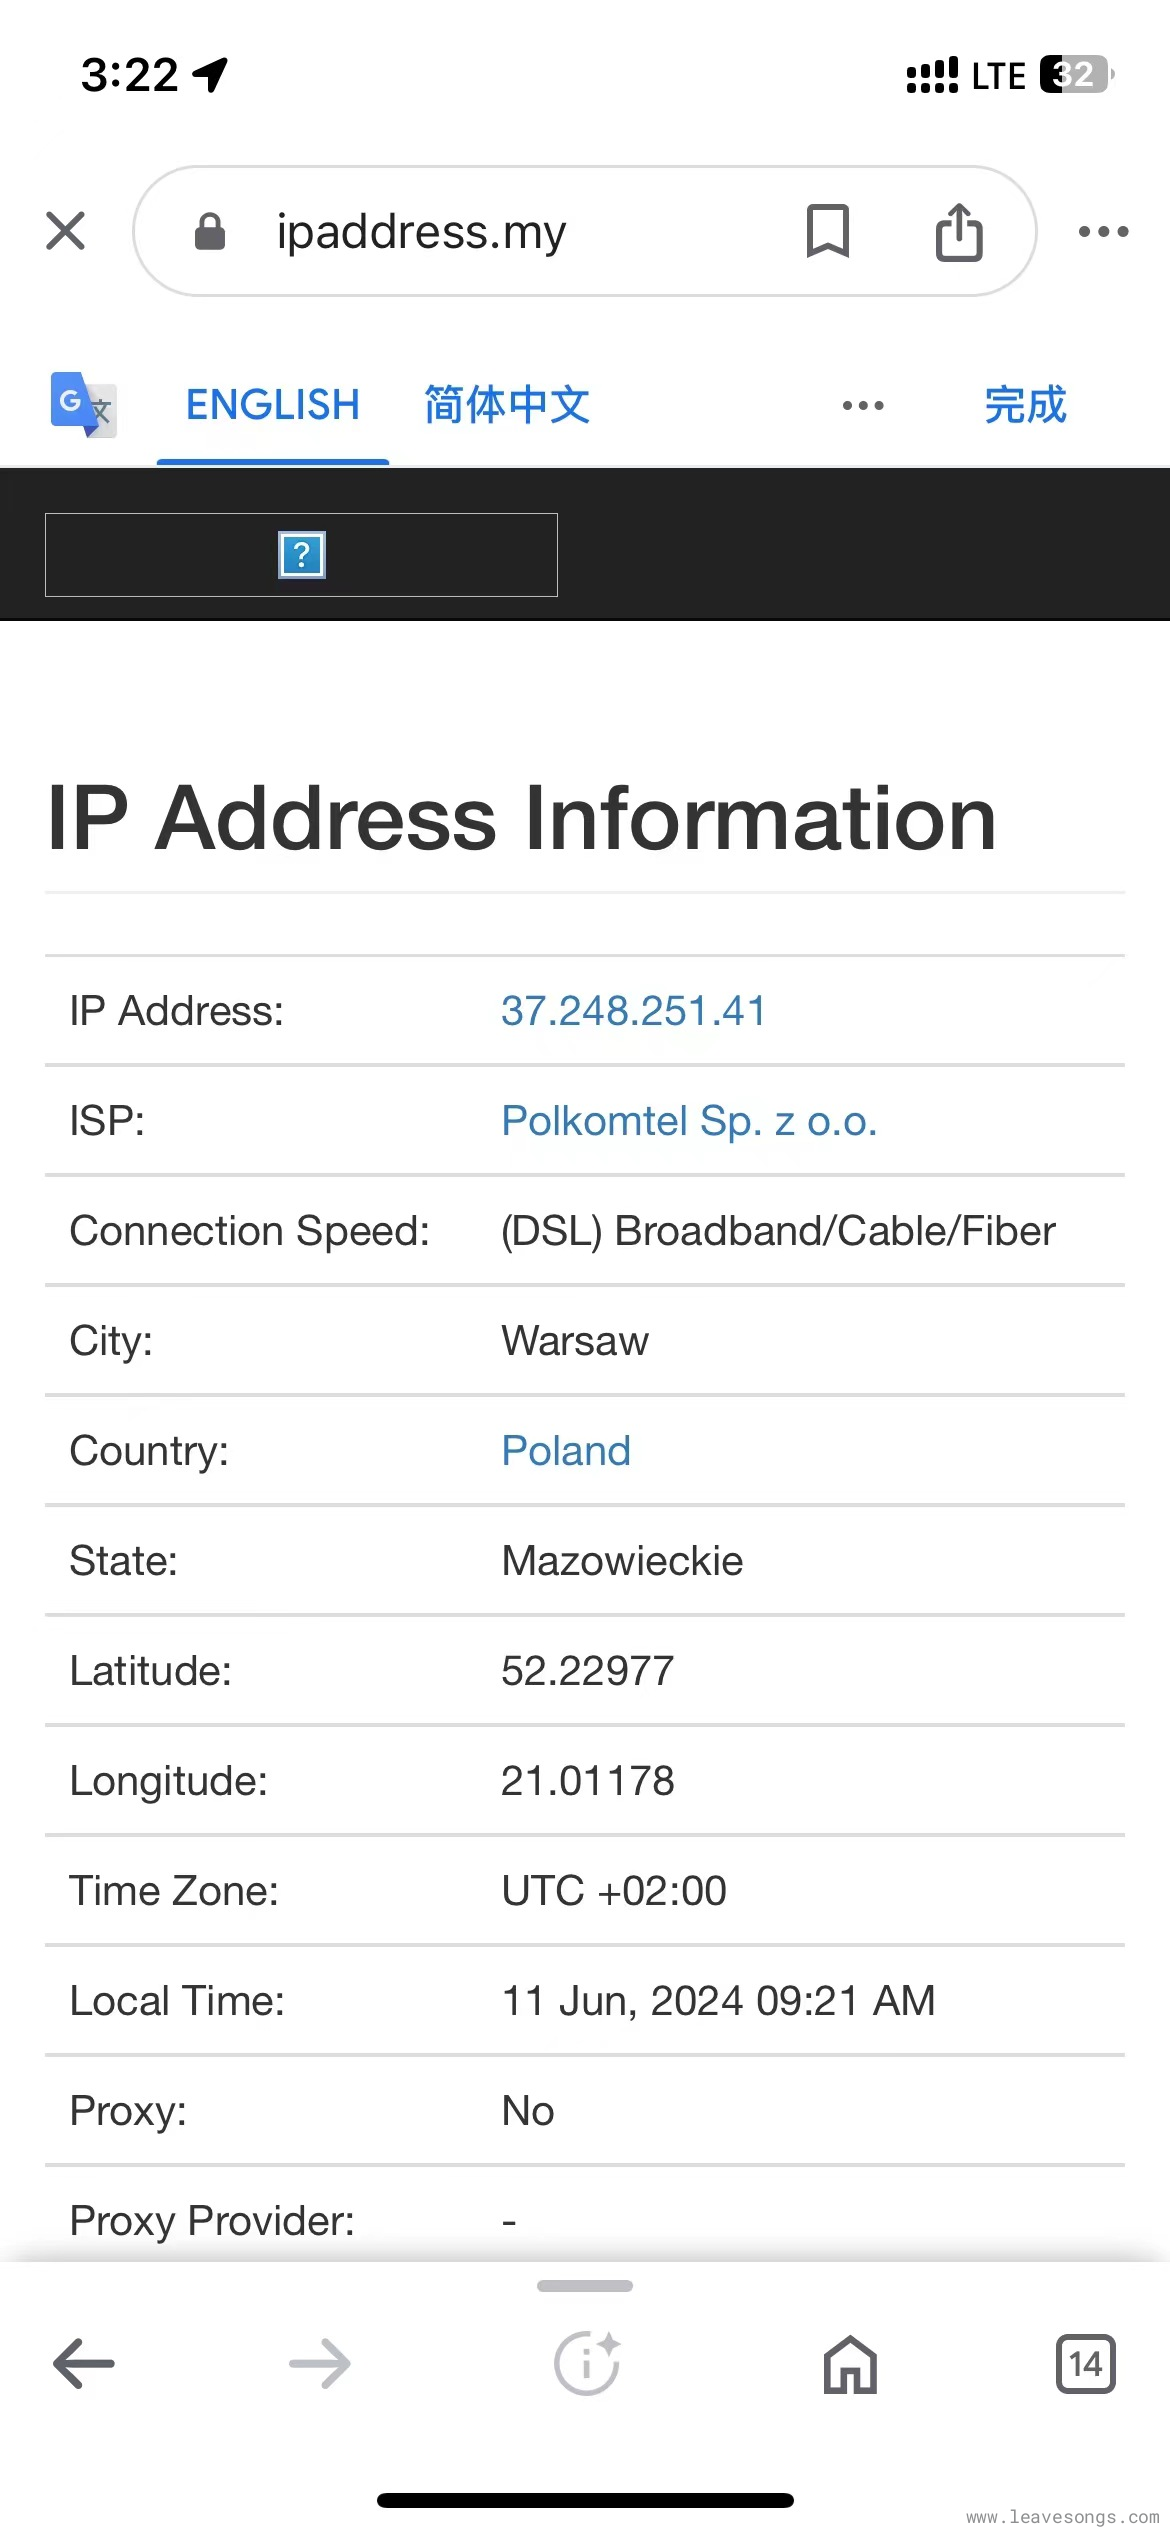Open the browser more options menu
The width and height of the screenshot is (1170, 2532).
1103,231
